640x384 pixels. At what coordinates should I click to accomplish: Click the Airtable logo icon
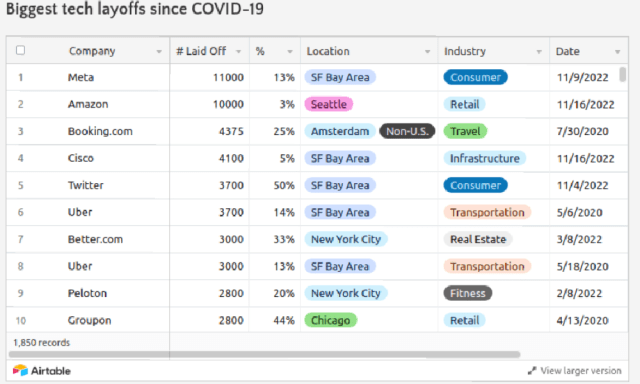pos(20,370)
